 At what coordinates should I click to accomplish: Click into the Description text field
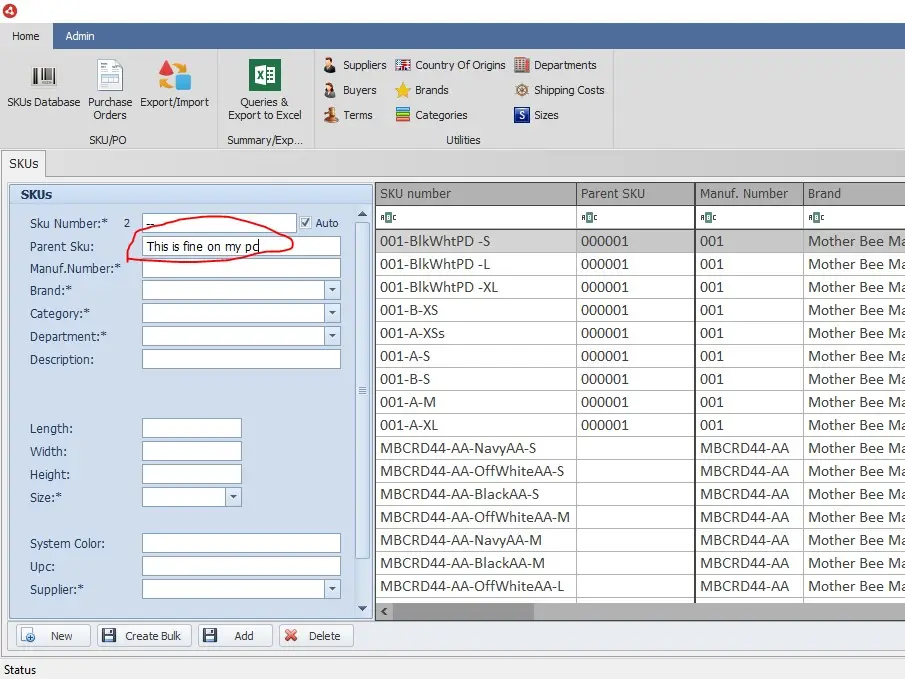click(241, 359)
